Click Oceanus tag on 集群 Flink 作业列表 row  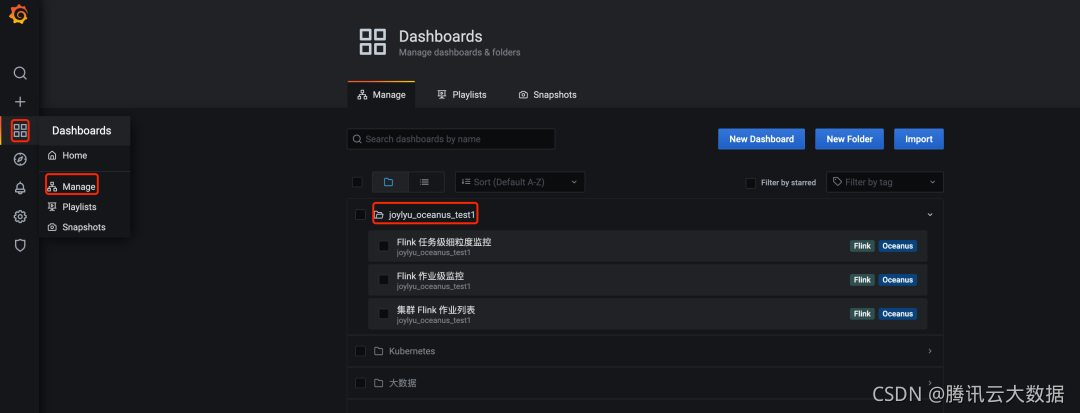coord(897,313)
